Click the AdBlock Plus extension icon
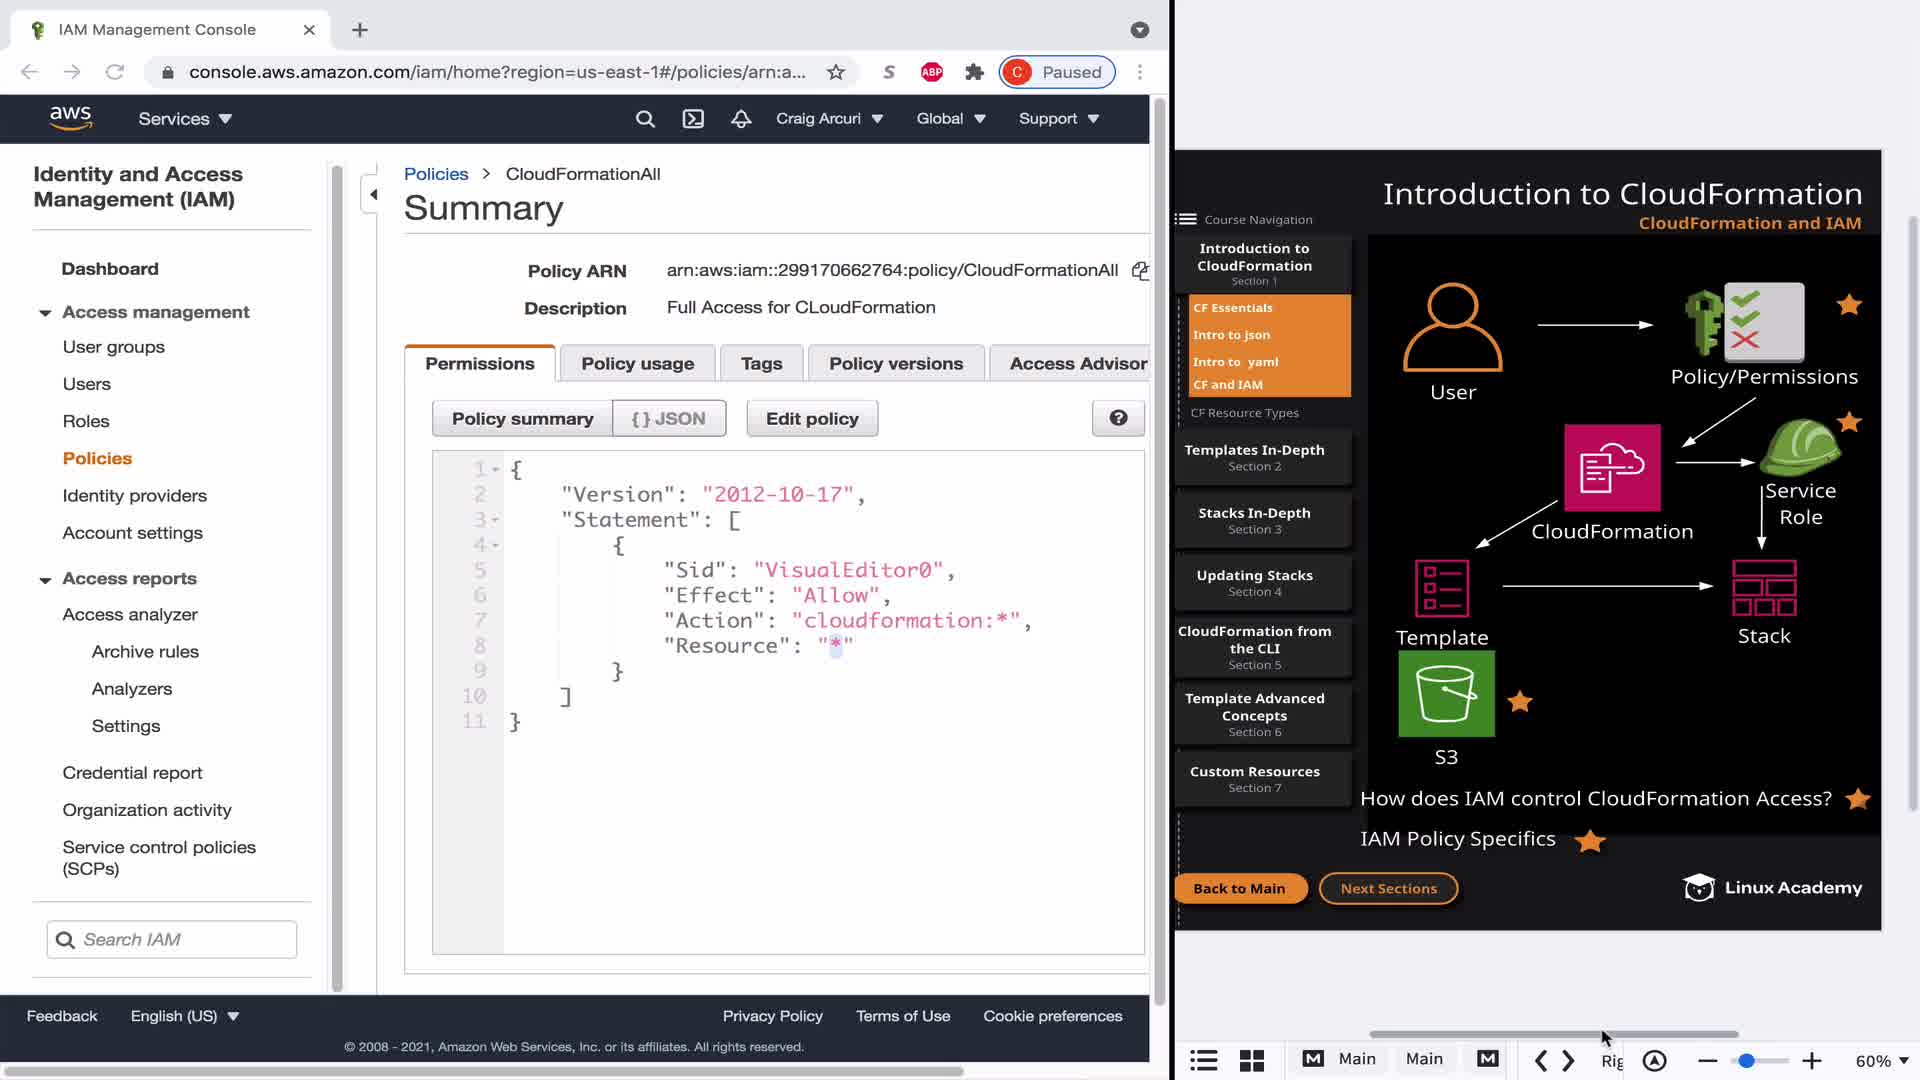The height and width of the screenshot is (1080, 1920). point(932,72)
